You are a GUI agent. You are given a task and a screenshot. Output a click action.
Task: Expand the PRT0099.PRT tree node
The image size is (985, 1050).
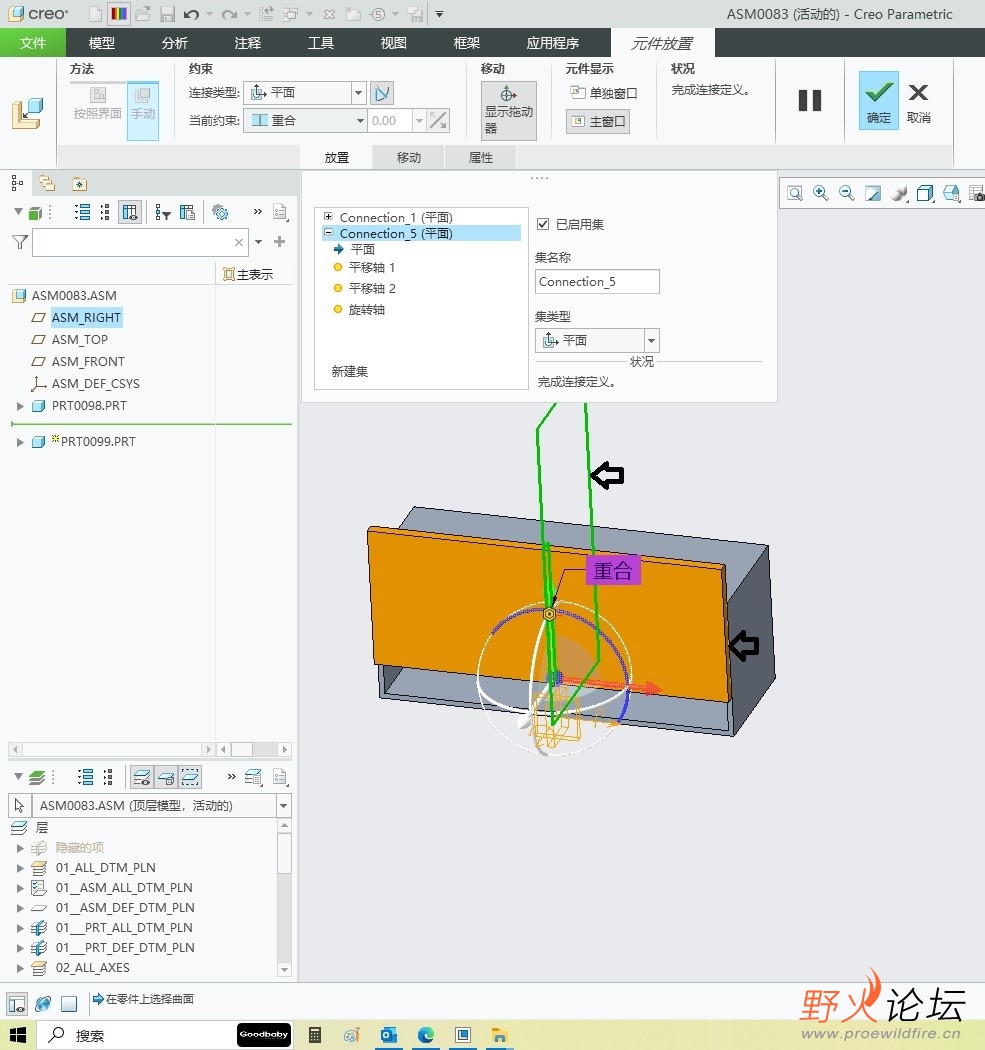(x=20, y=442)
